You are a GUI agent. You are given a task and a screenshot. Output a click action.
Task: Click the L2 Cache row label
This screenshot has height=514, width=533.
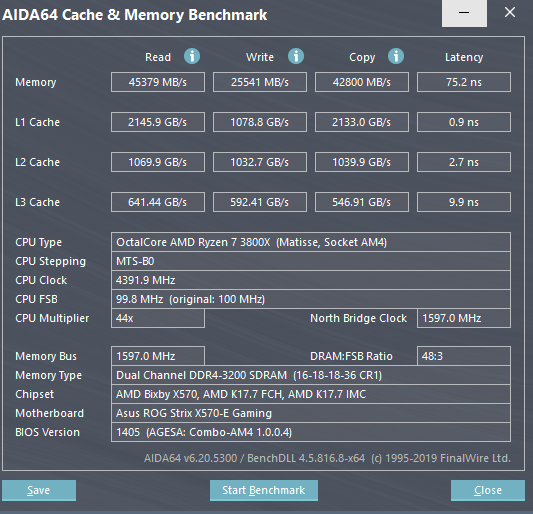click(x=37, y=162)
